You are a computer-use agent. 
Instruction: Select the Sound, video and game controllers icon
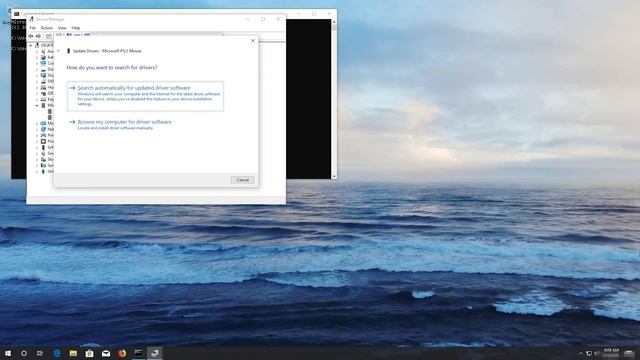(x=43, y=153)
